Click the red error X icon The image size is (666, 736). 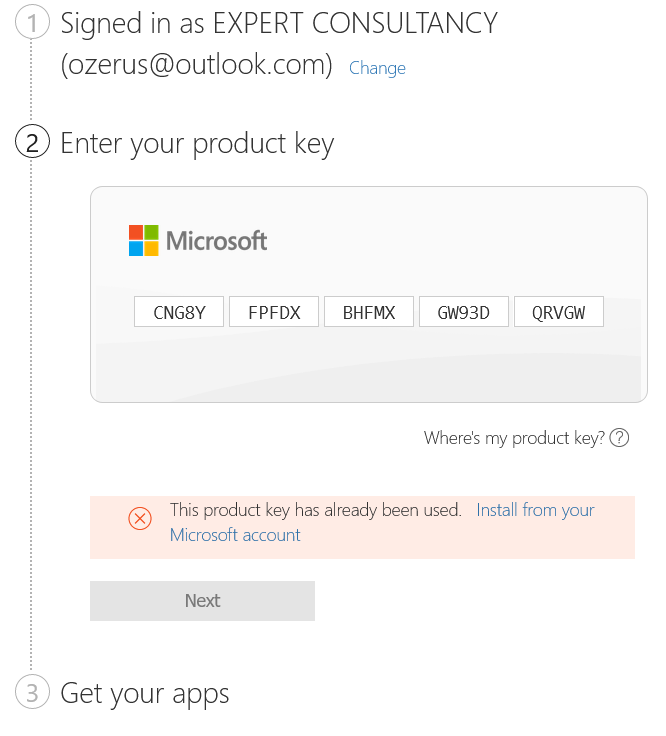click(x=140, y=518)
